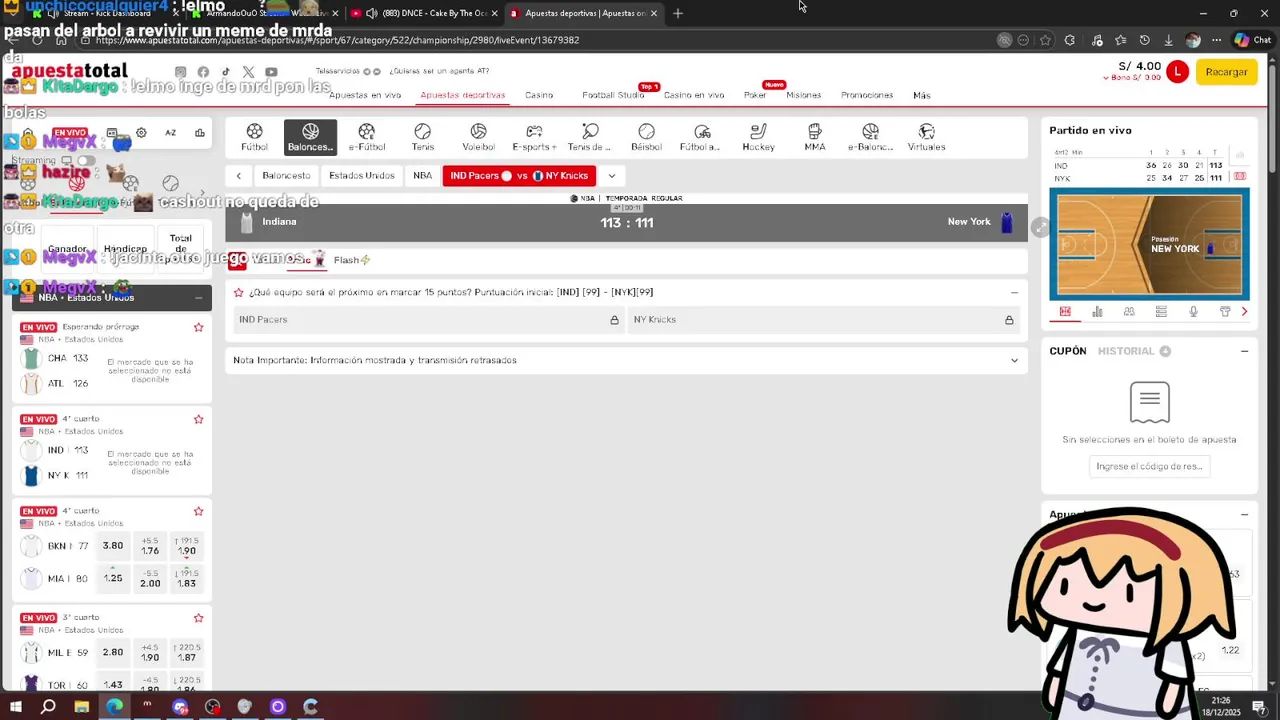Open the microphone commentary widget tab
Image resolution: width=1280 pixels, height=720 pixels.
[x=1193, y=312]
